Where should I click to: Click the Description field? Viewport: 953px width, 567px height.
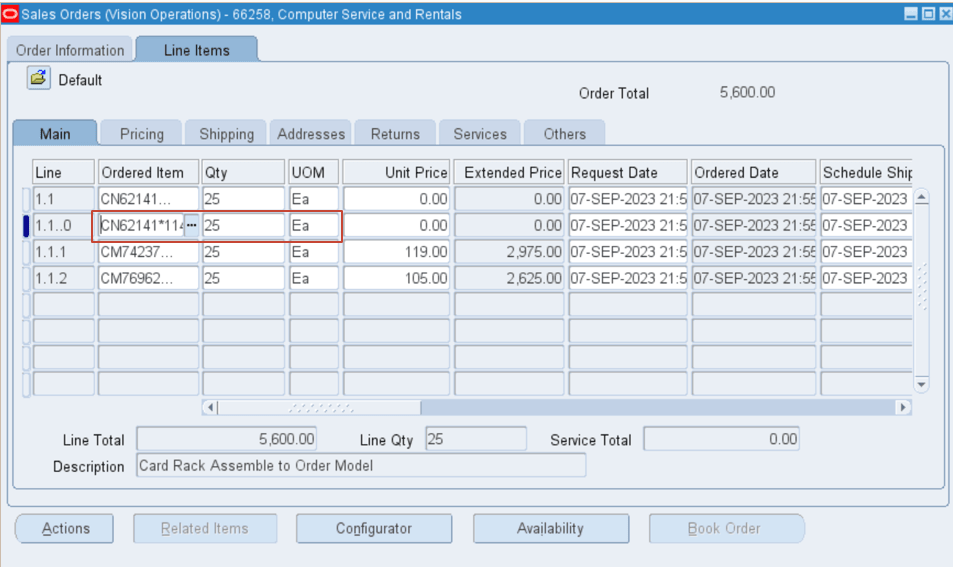(x=361, y=466)
